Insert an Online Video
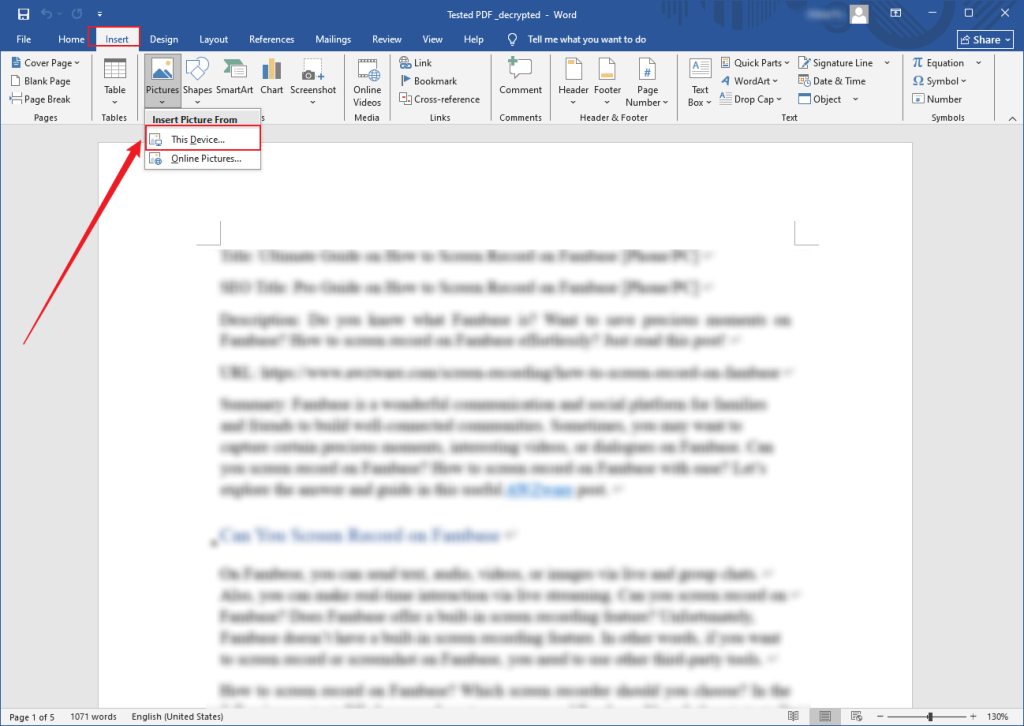 tap(366, 84)
